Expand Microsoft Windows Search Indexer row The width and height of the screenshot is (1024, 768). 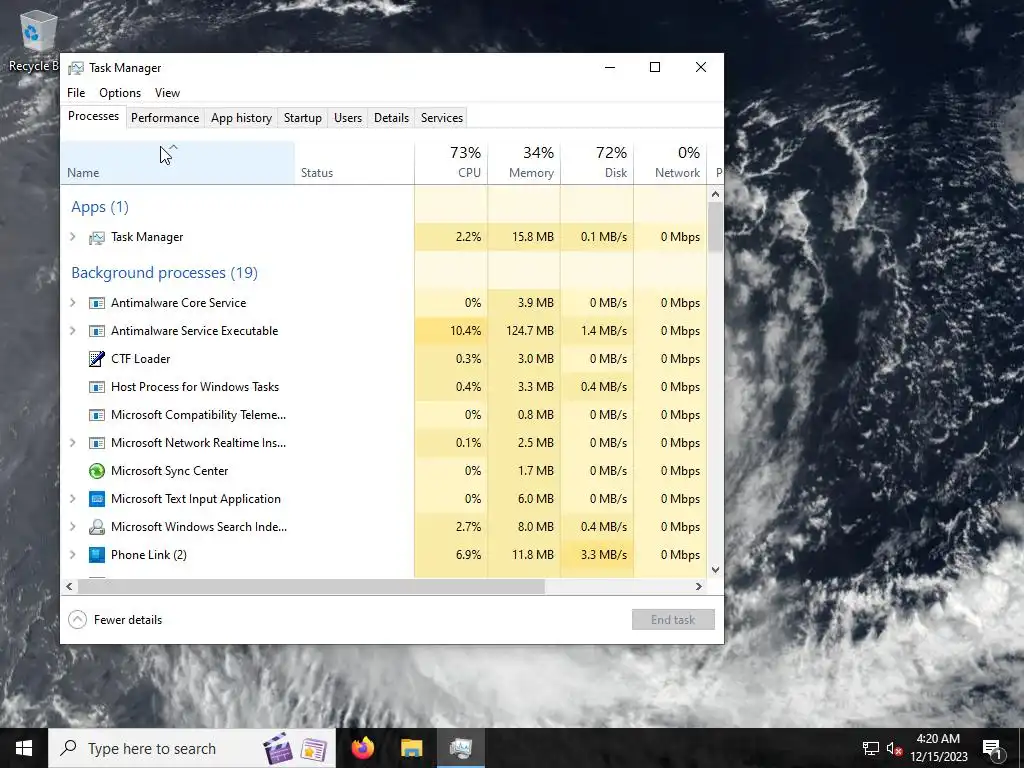pos(72,527)
